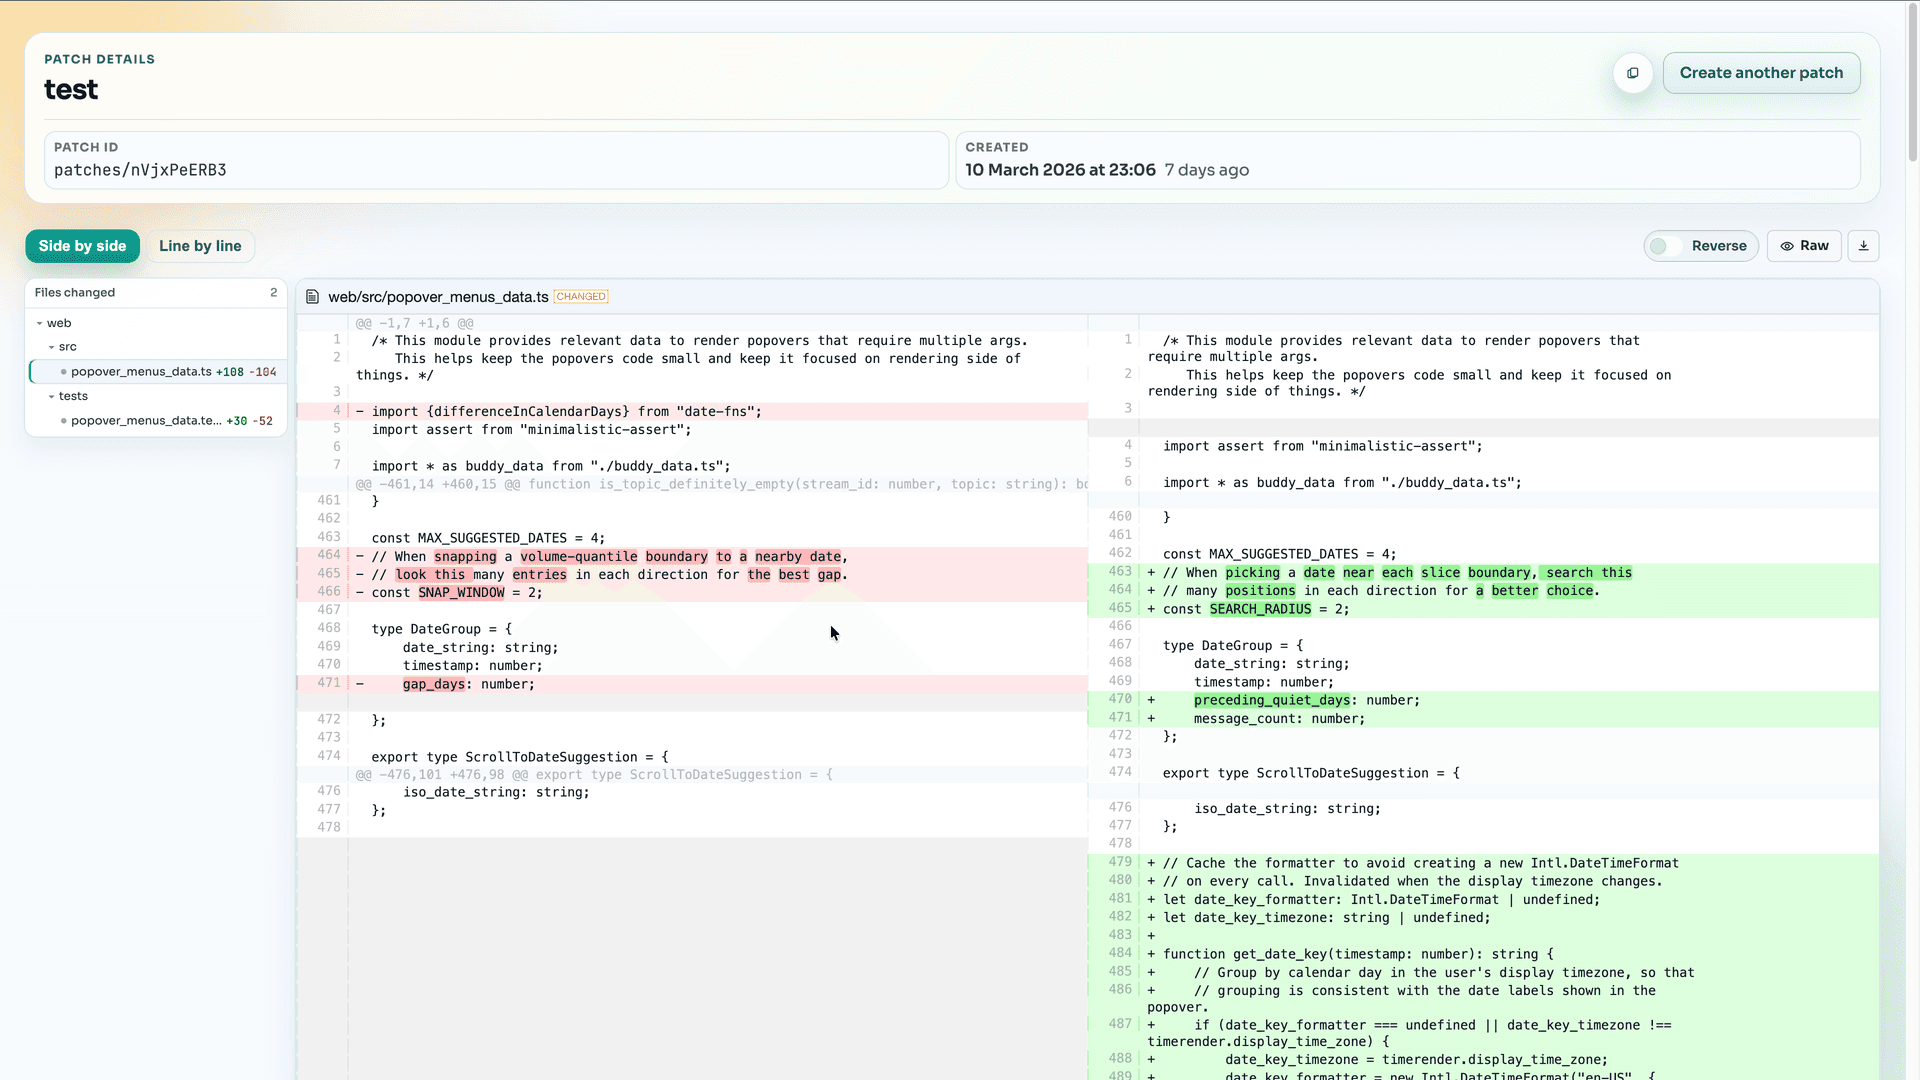Download the patch file using download icon
1920x1080 pixels.
(x=1863, y=246)
